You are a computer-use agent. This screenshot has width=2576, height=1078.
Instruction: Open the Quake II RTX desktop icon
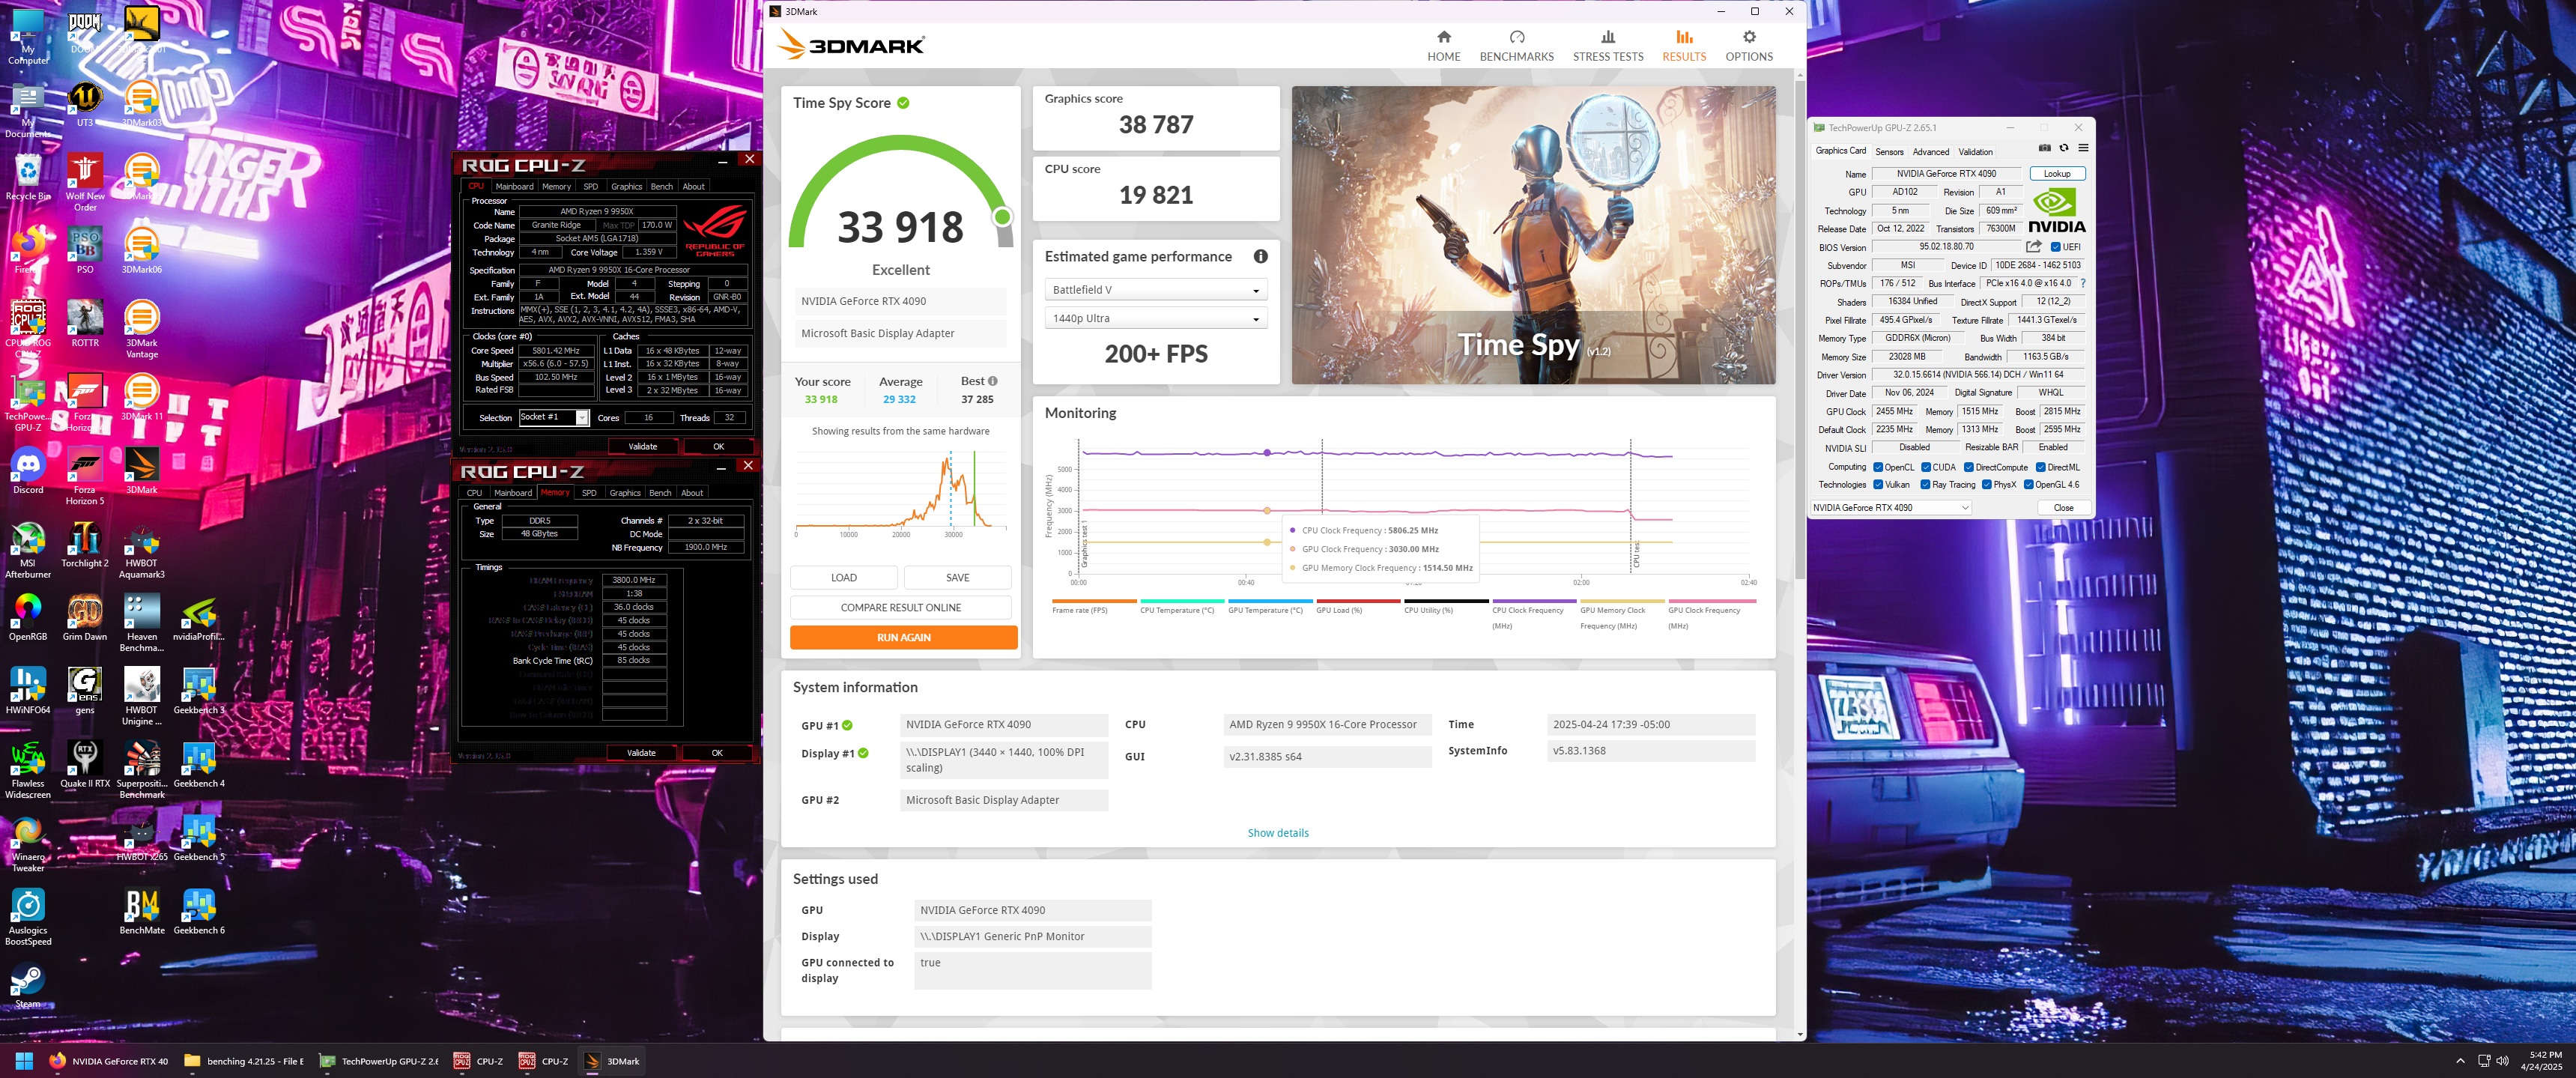click(x=85, y=765)
